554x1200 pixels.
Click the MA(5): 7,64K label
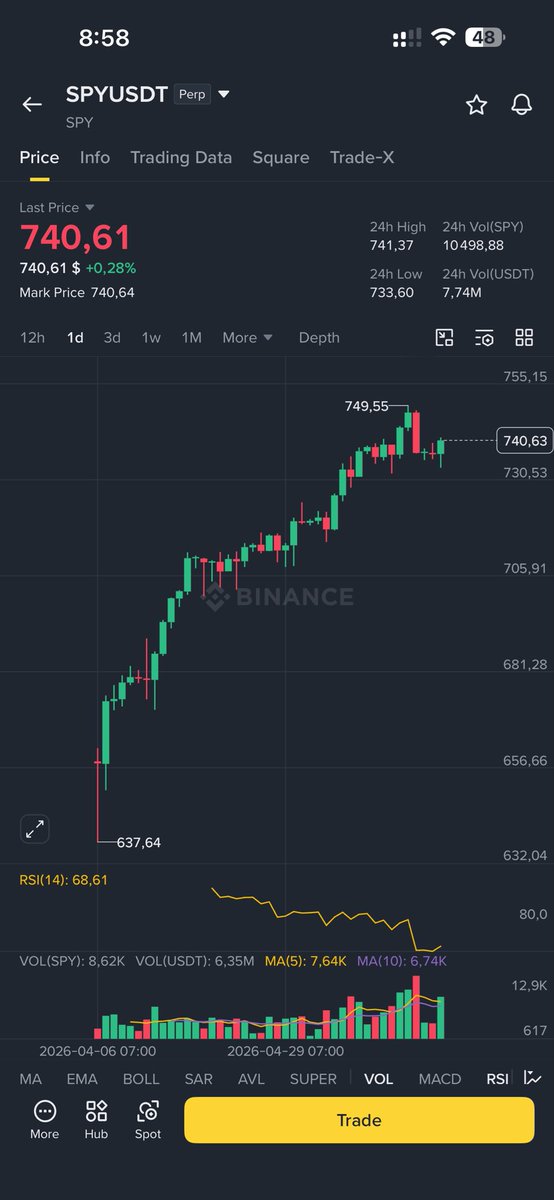click(x=306, y=961)
